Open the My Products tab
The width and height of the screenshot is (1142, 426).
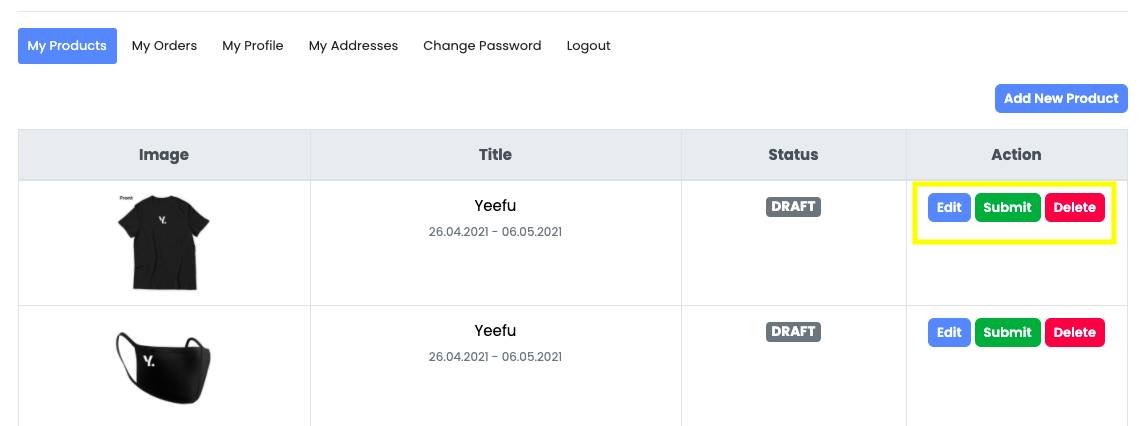coord(67,46)
